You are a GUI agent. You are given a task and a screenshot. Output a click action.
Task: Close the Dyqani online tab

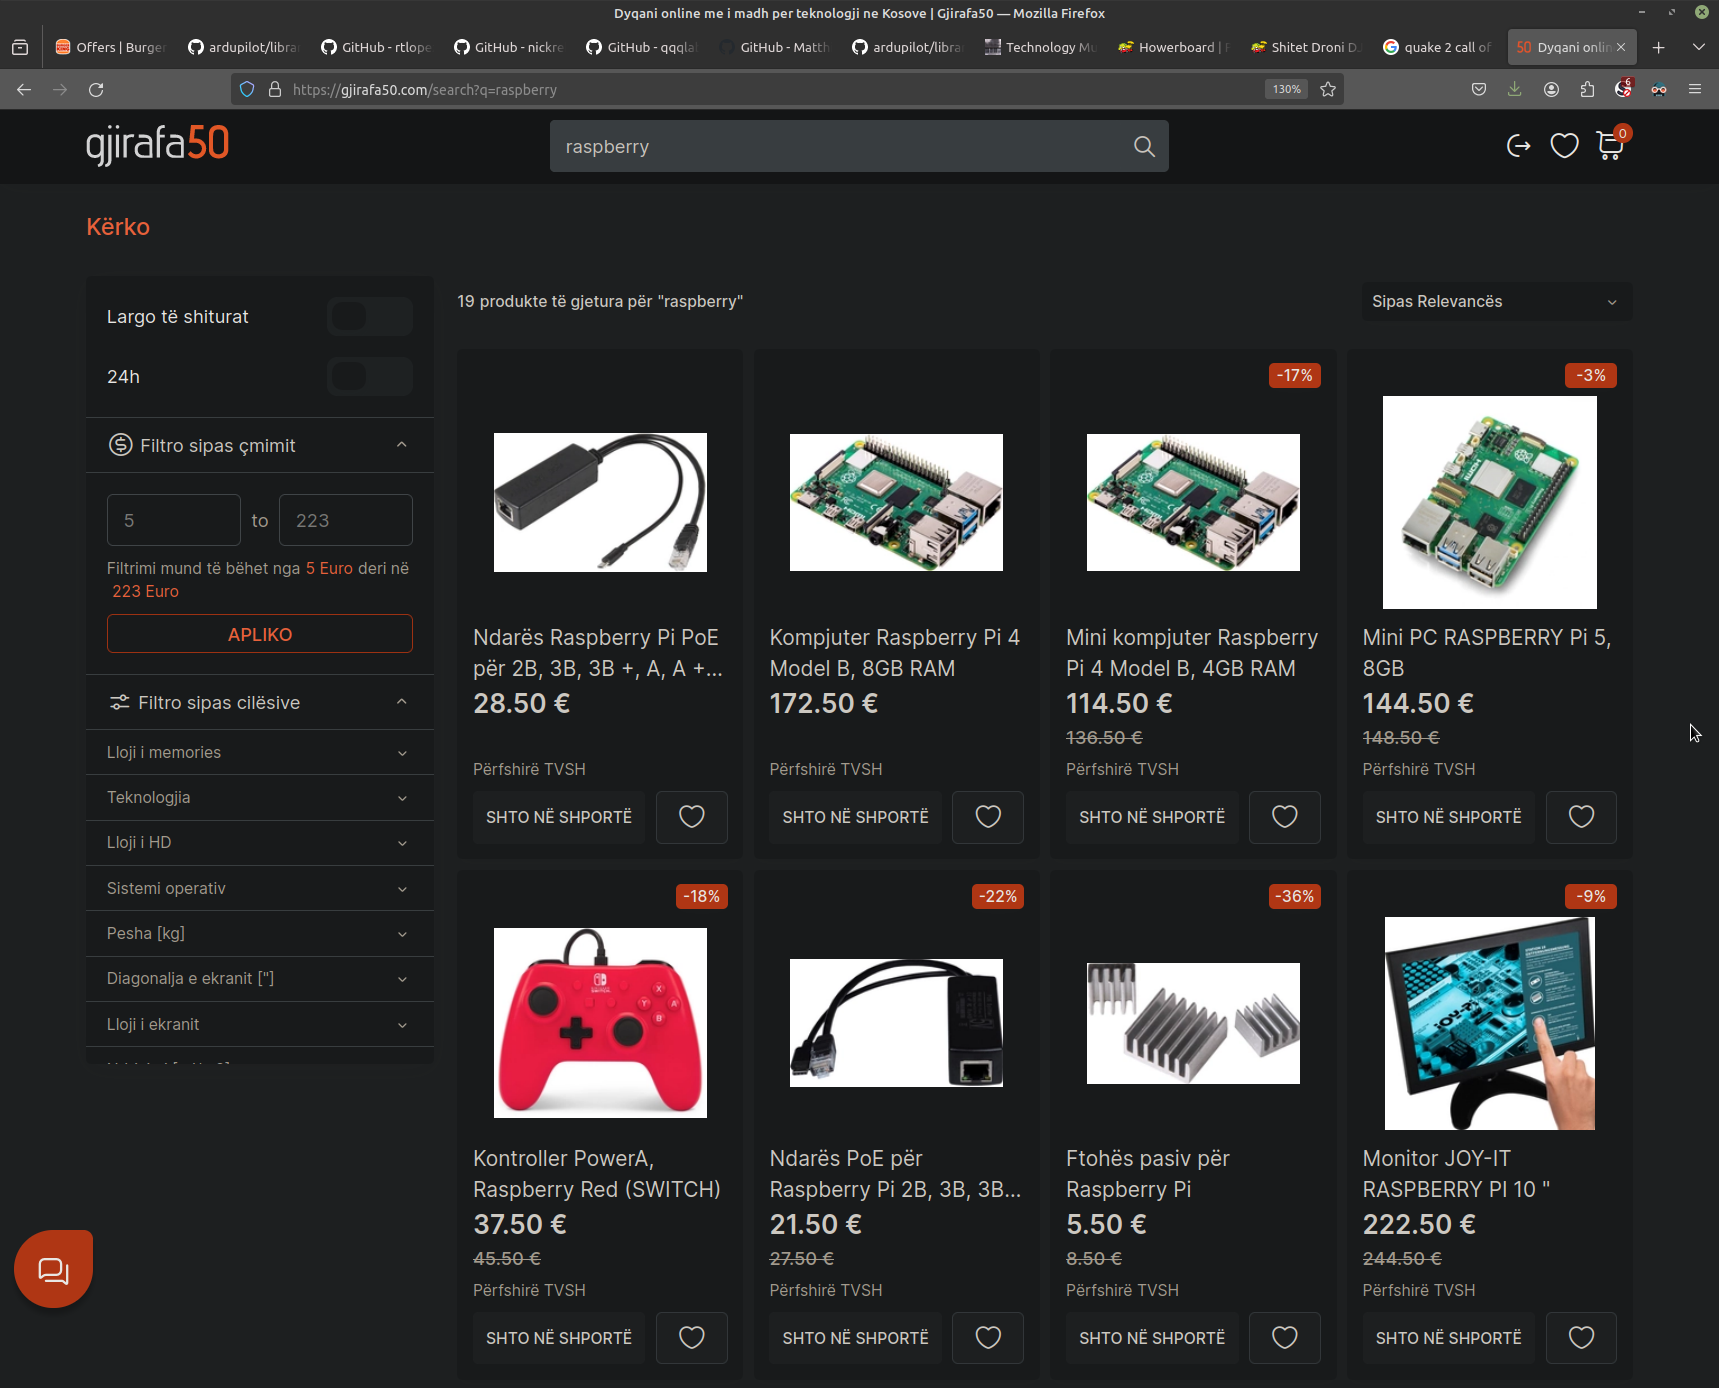(x=1621, y=47)
